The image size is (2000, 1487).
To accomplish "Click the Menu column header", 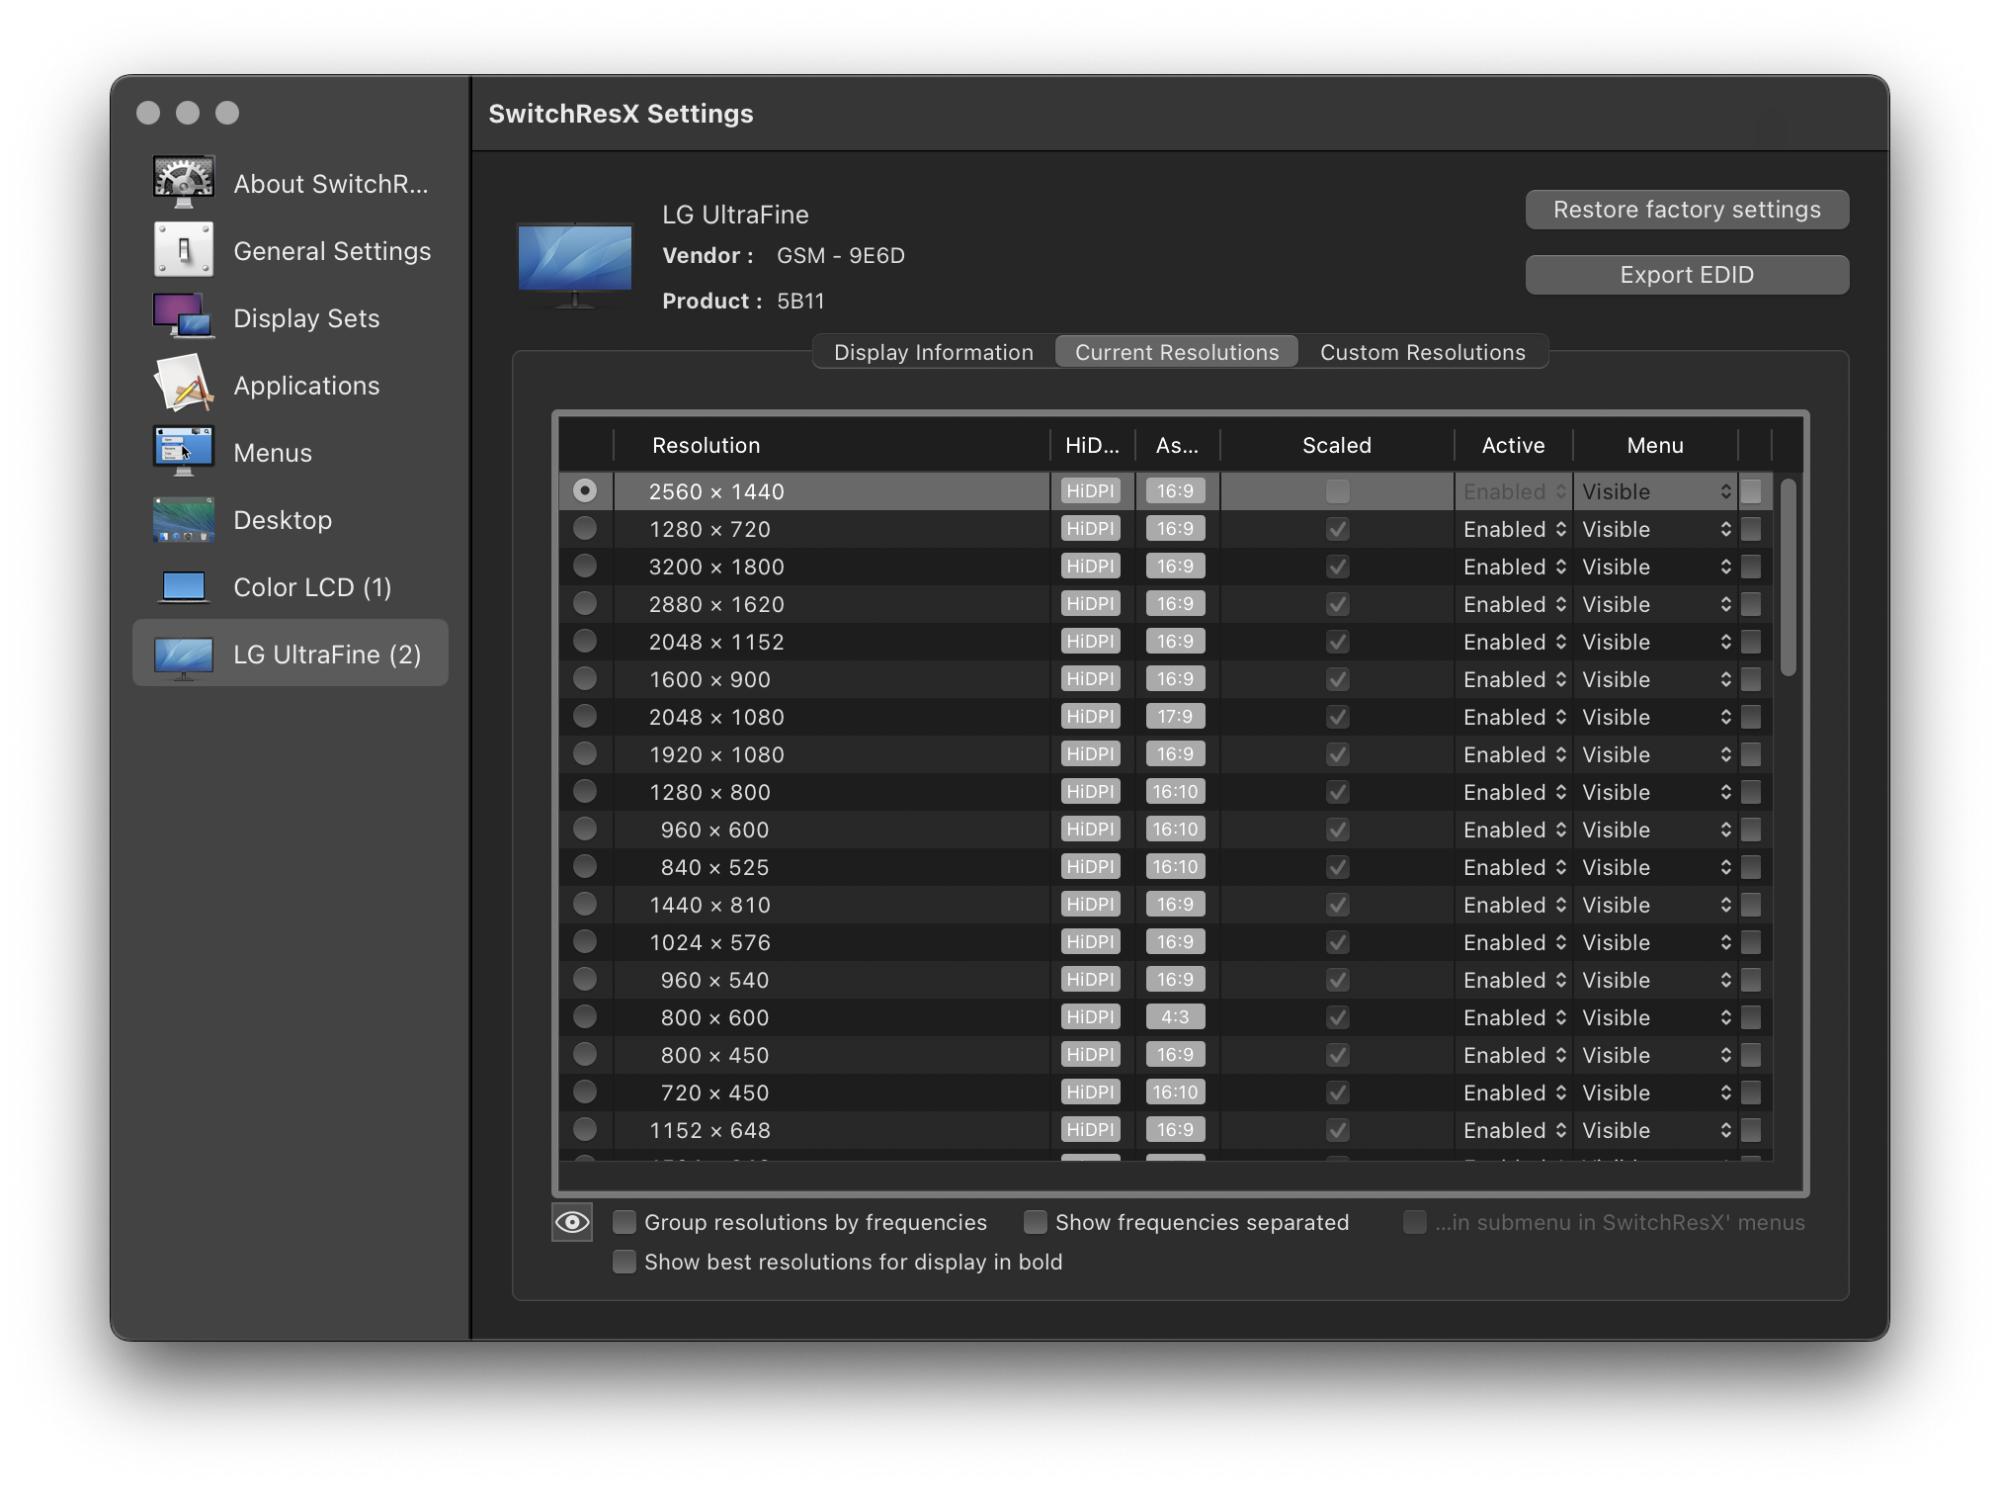I will tap(1655, 445).
